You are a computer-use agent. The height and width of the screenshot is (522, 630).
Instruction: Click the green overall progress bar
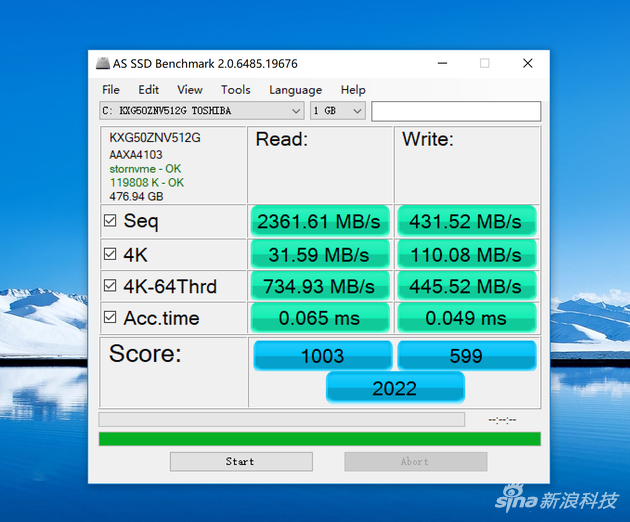pyautogui.click(x=320, y=439)
